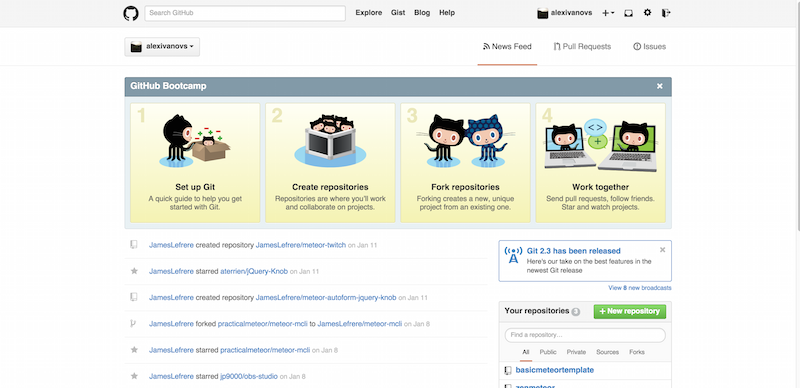
Task: Open the Fork repositories card
Action: coord(465,163)
